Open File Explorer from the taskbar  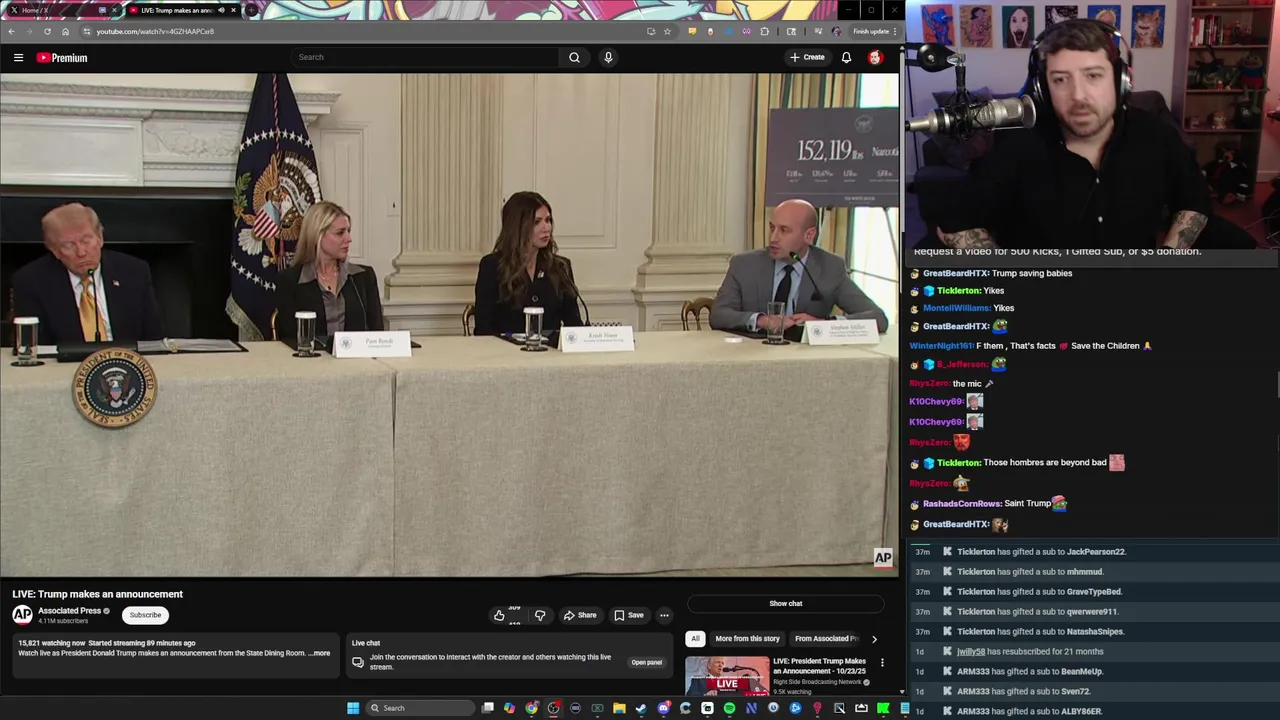(x=619, y=708)
